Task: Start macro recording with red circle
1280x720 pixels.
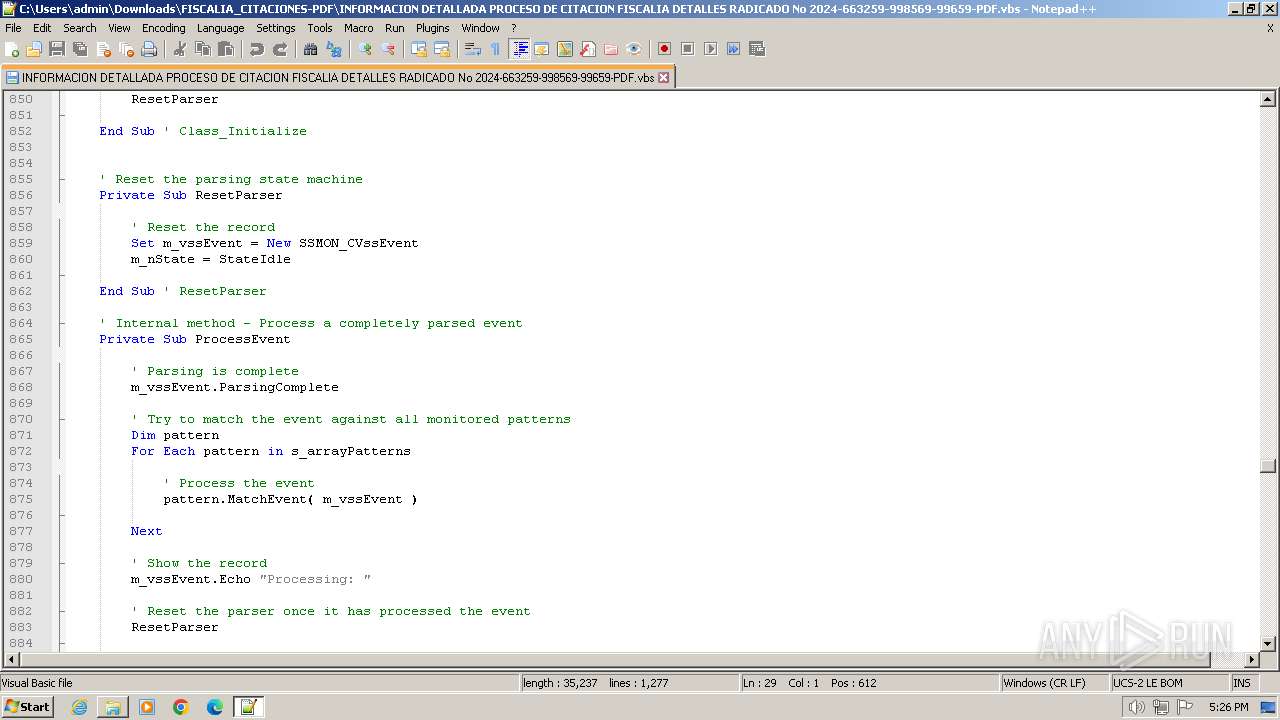Action: (x=665, y=49)
